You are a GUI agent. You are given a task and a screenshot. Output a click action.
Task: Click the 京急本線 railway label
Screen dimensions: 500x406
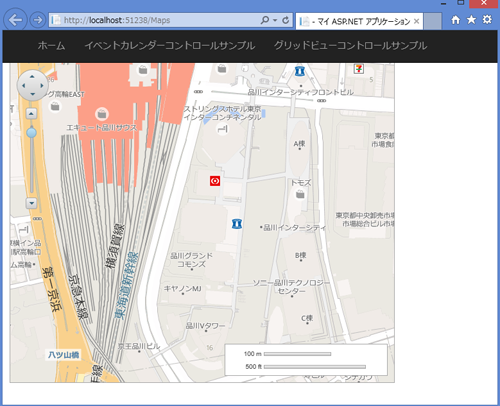click(78, 297)
